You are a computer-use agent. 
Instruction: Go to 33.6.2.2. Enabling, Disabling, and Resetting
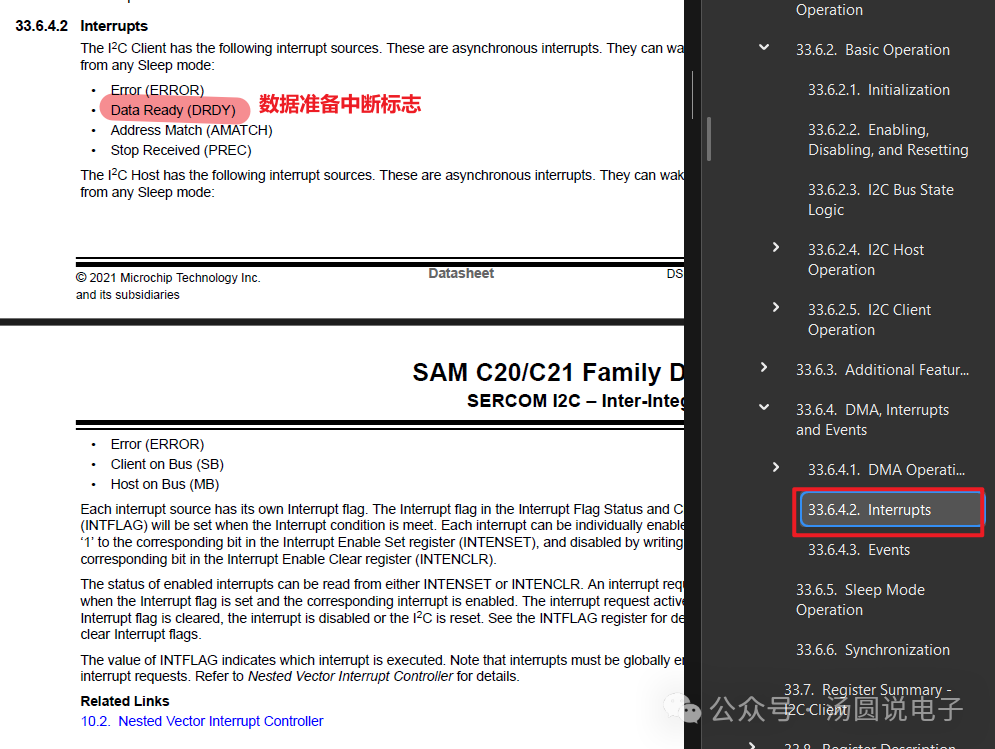pyautogui.click(x=888, y=140)
